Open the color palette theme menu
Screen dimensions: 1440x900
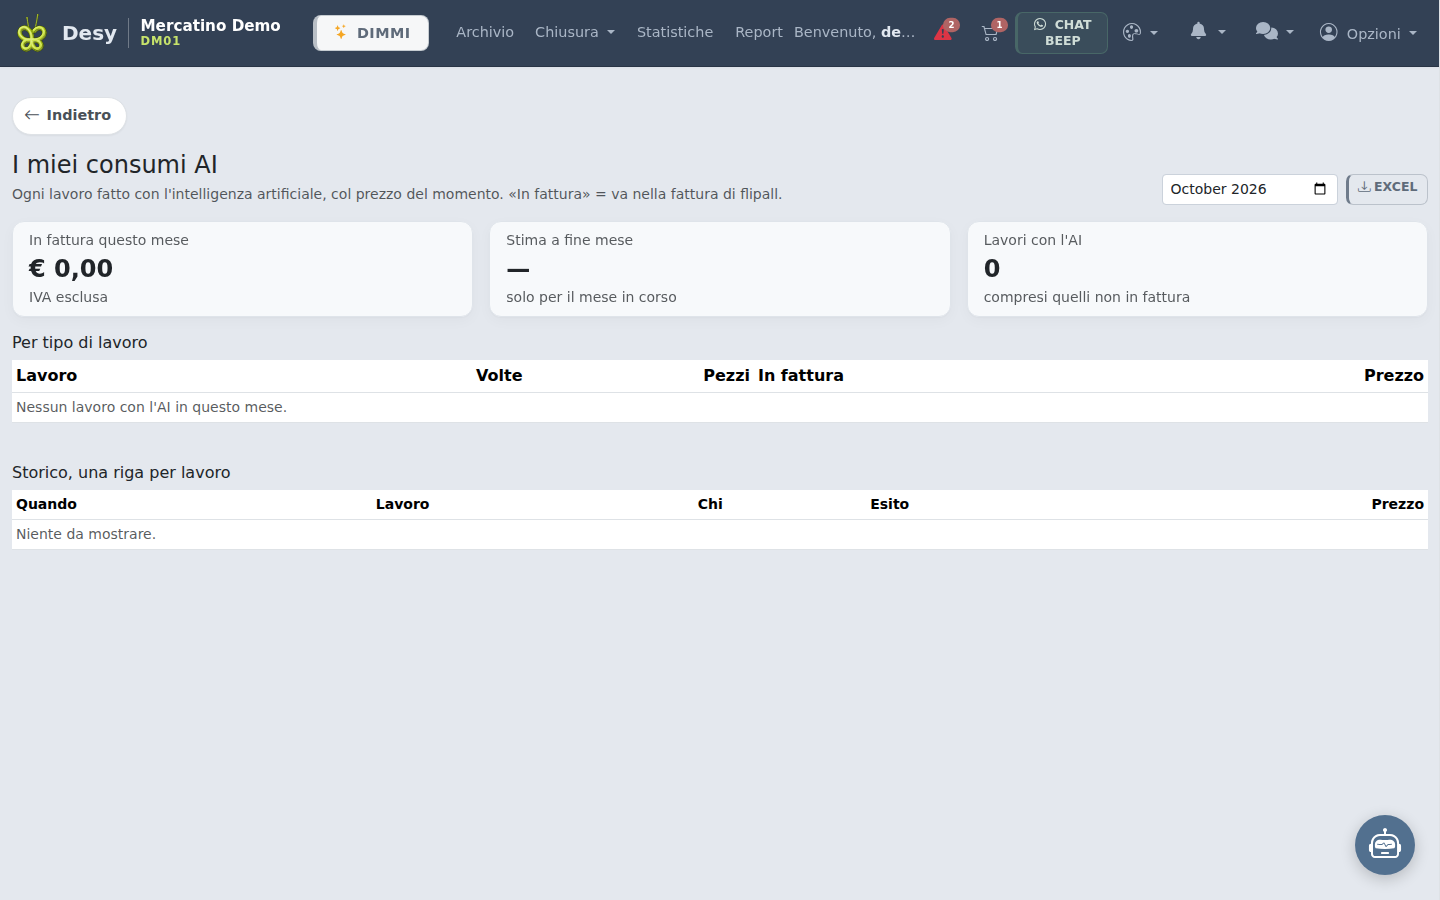tap(1140, 32)
